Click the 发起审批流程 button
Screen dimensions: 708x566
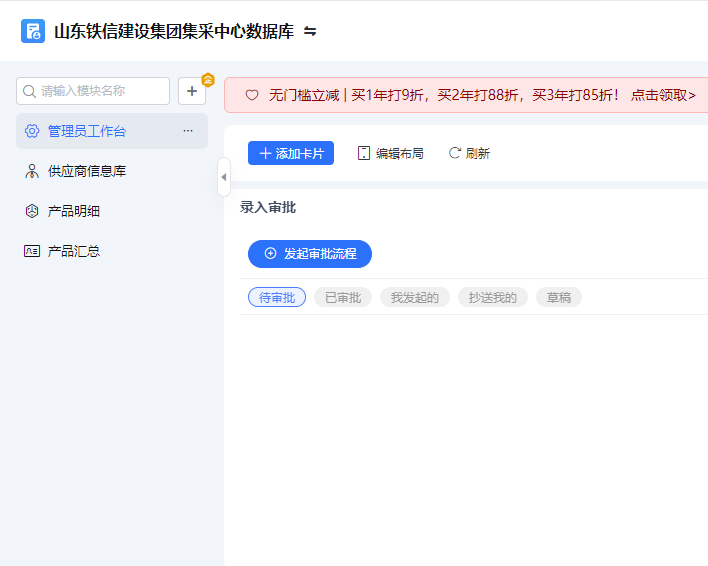tap(310, 254)
